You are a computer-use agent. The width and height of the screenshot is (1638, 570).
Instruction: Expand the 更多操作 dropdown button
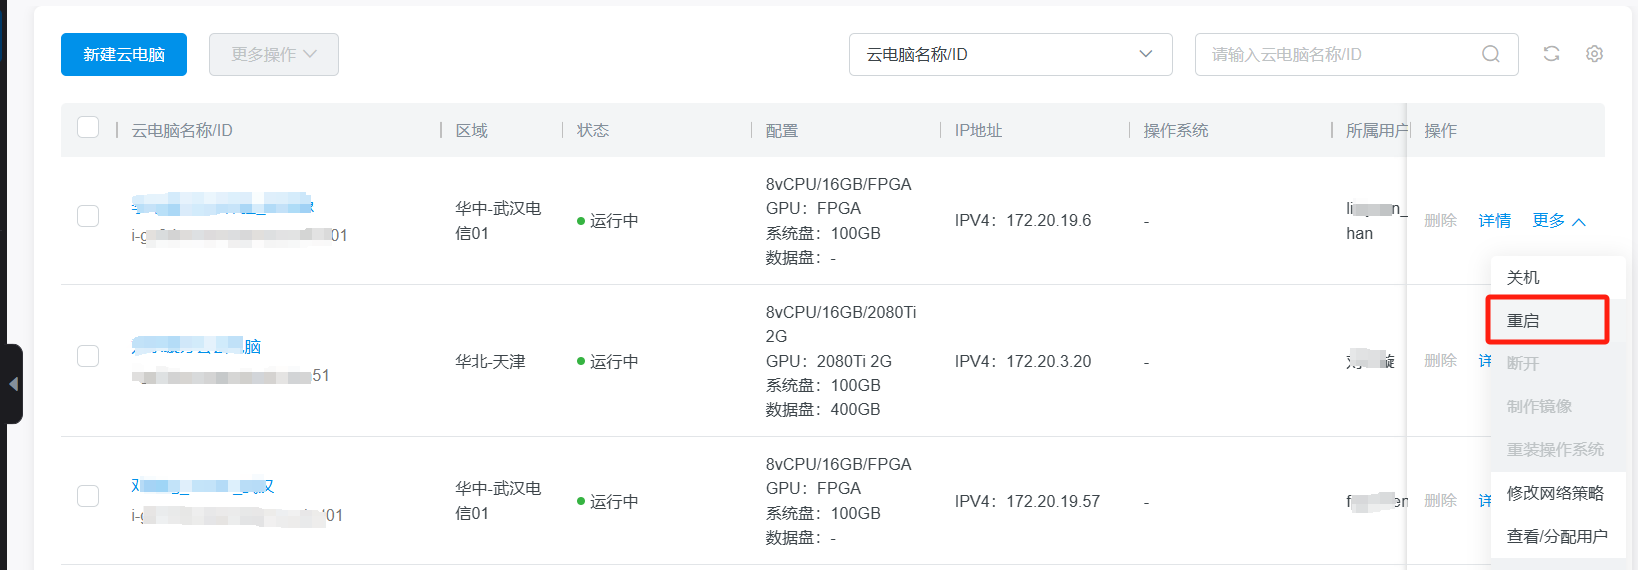pos(273,54)
